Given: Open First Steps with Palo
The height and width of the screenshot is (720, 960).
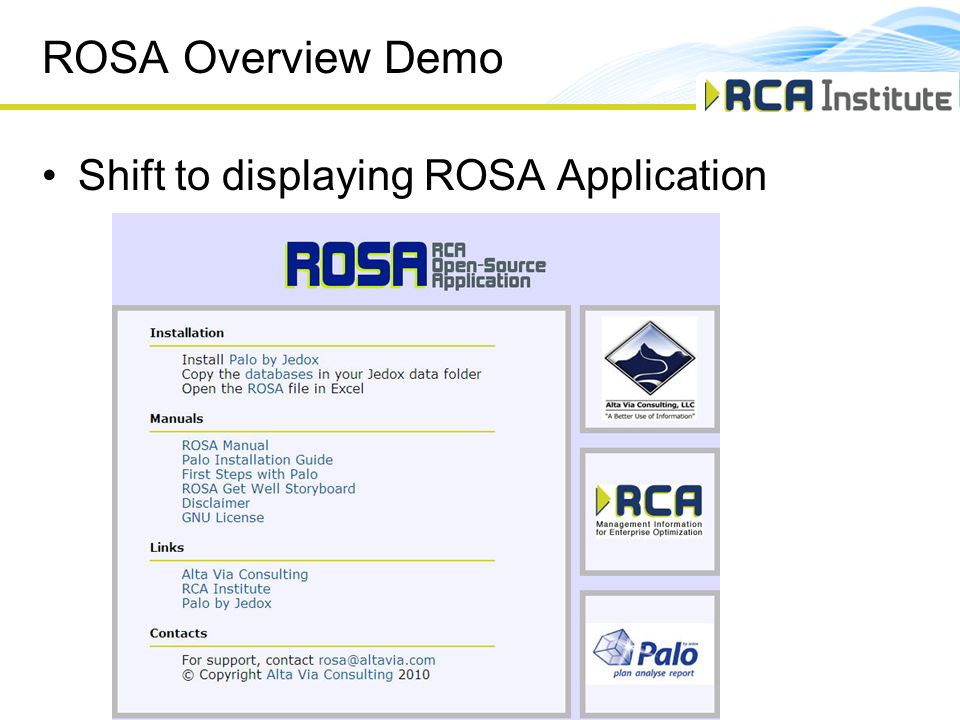Looking at the screenshot, I should point(249,474).
